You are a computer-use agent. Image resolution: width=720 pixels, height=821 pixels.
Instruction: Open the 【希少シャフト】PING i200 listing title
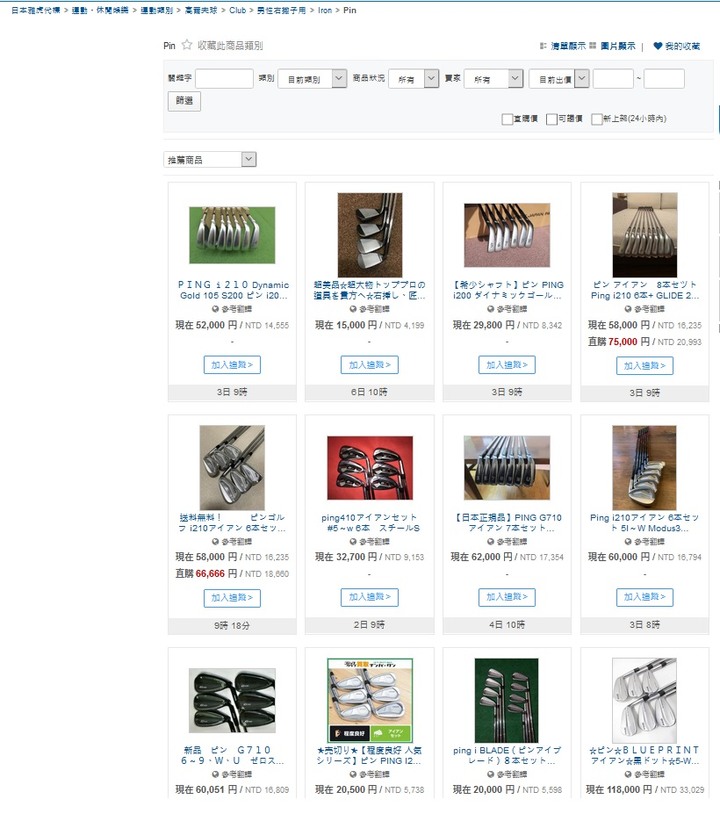point(507,290)
